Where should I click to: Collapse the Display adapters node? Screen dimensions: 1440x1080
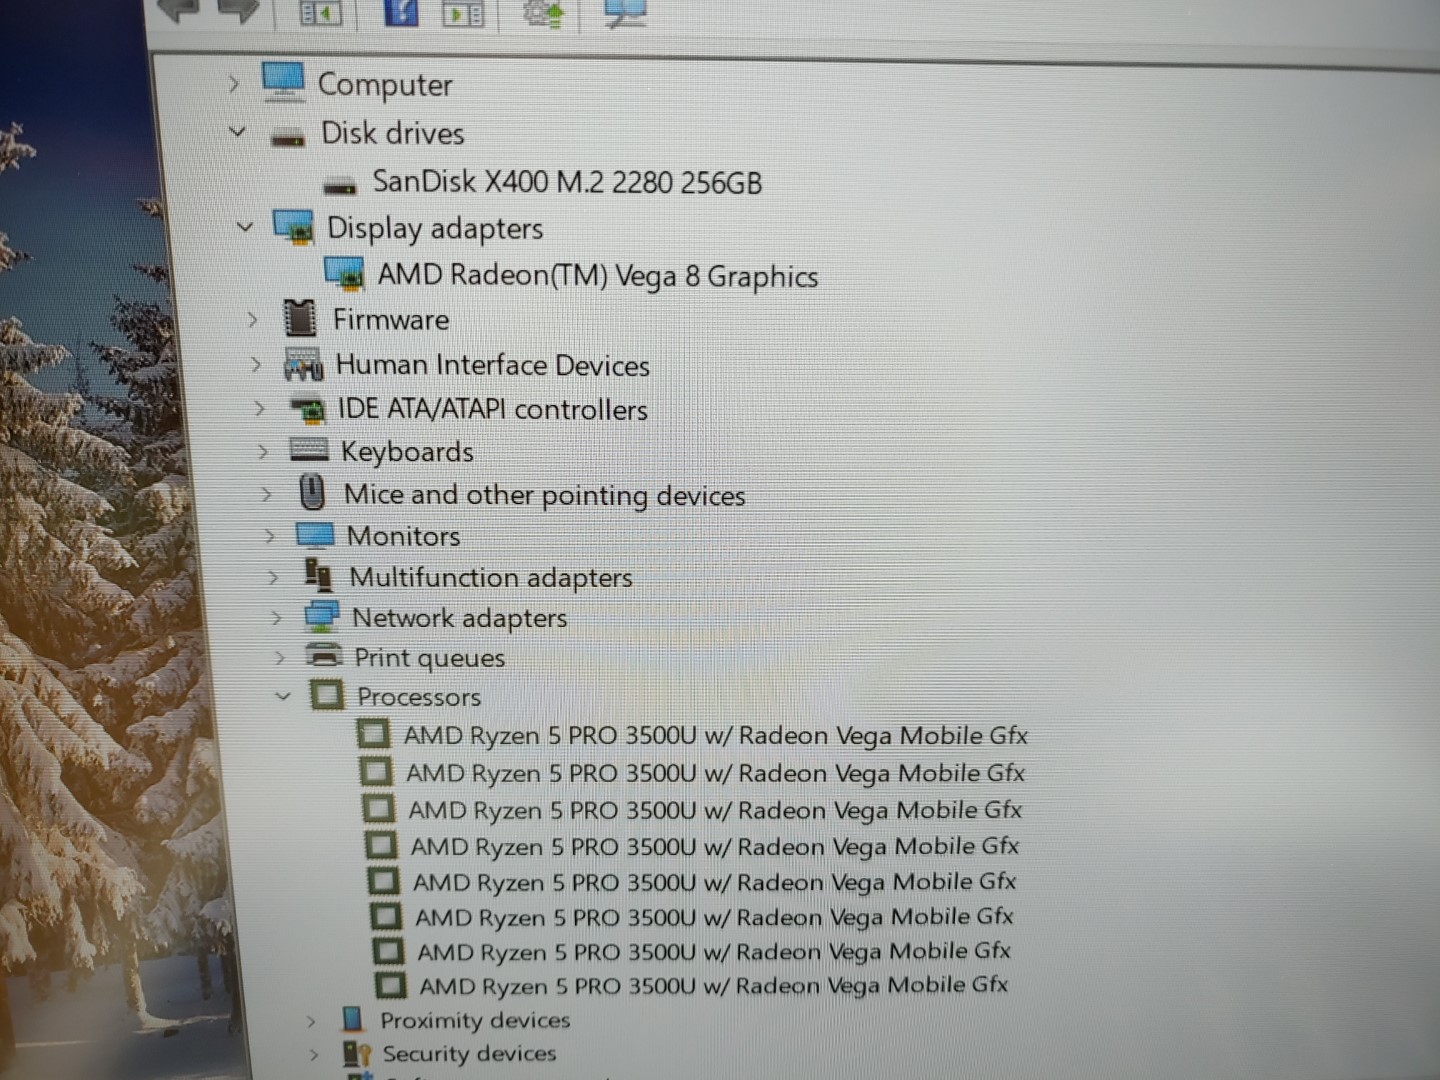tap(244, 227)
